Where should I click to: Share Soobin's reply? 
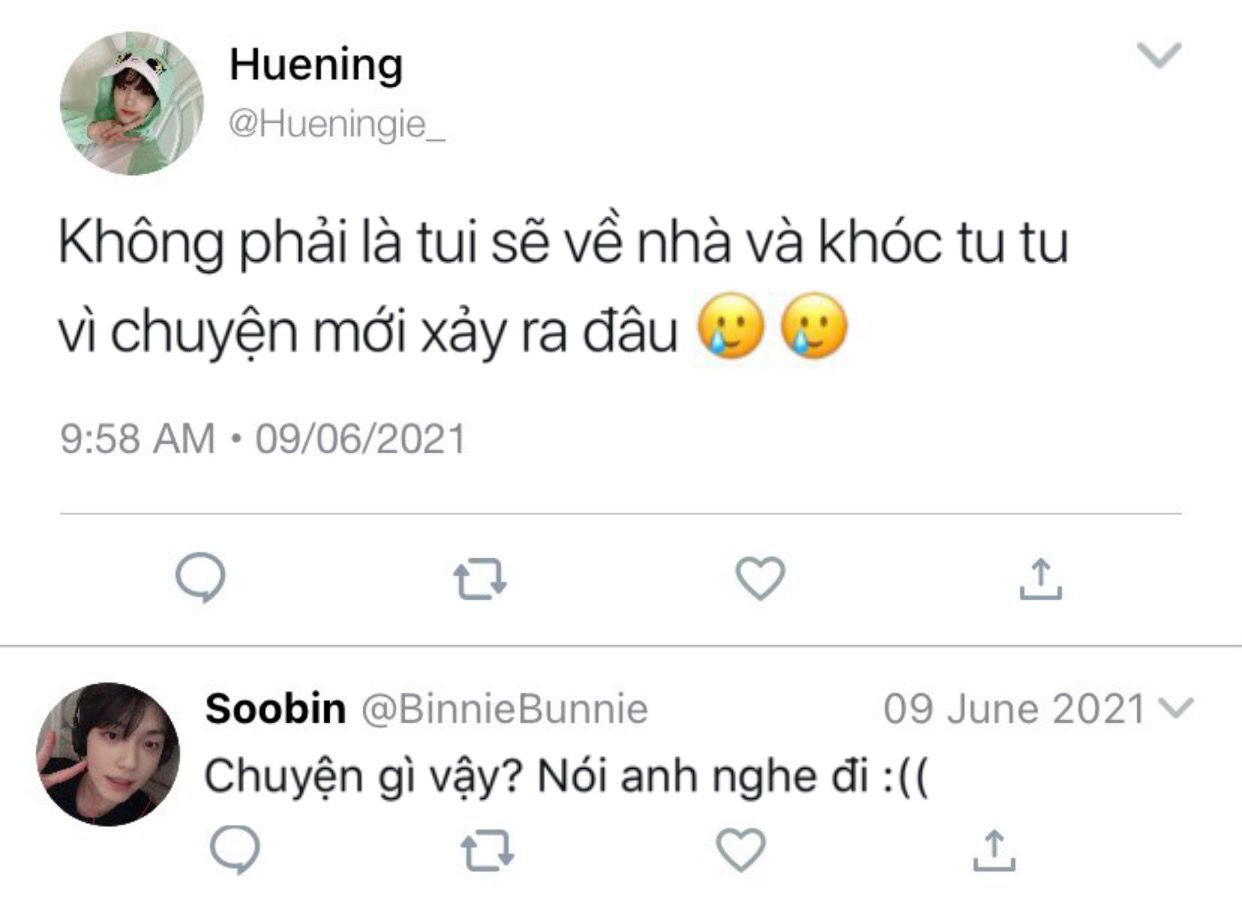994,851
